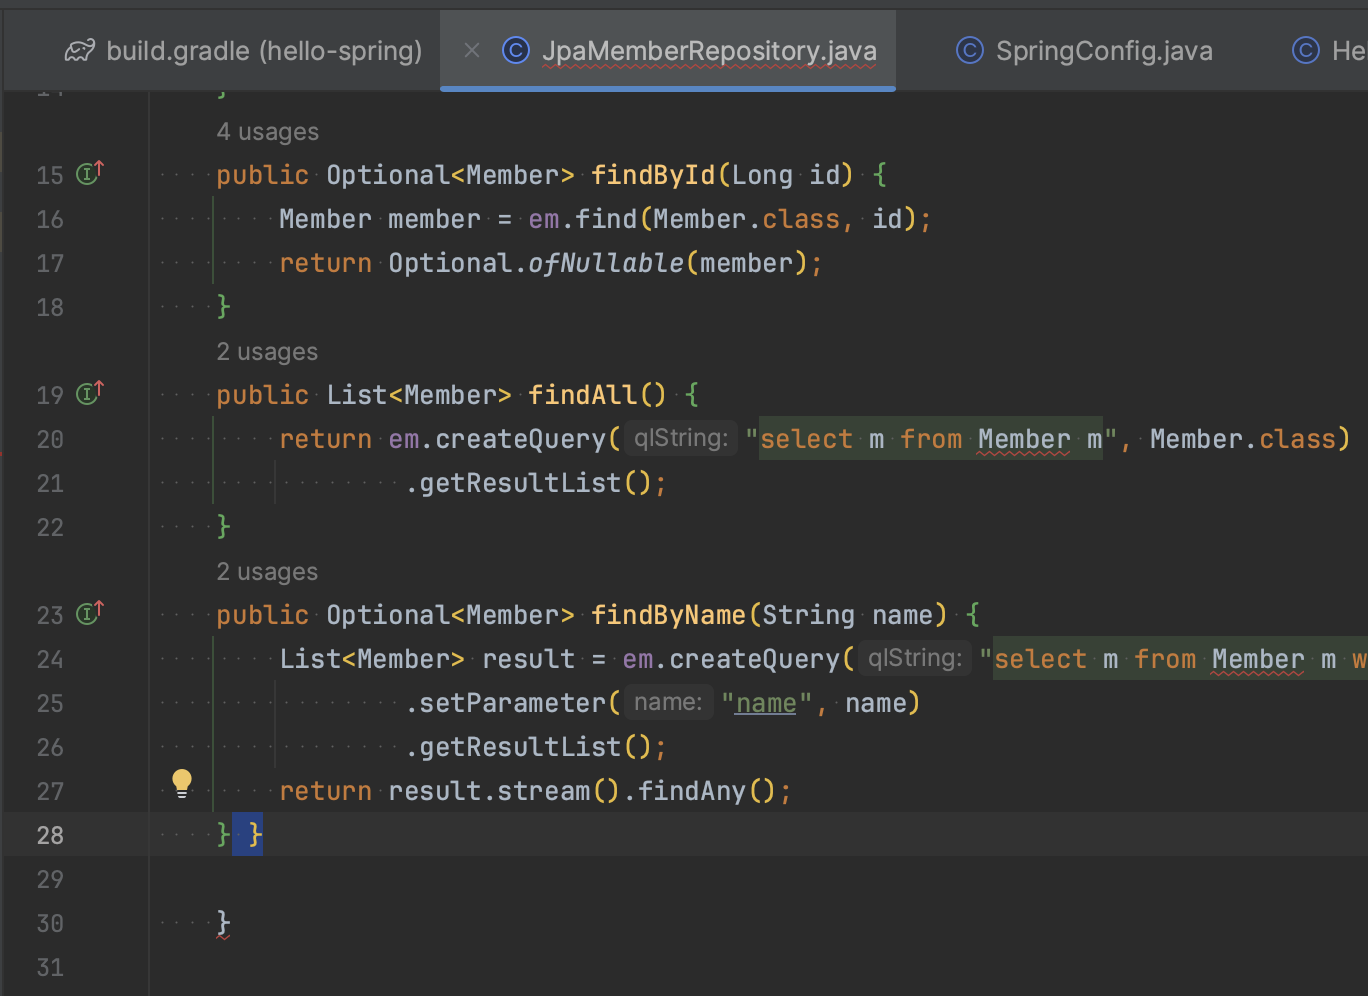1368x996 pixels.
Task: Click the '2 usages' hint above findByName
Action: pos(267,572)
